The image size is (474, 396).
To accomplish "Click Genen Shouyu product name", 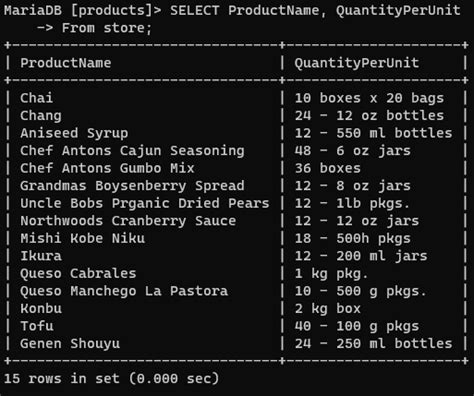I will tap(70, 344).
